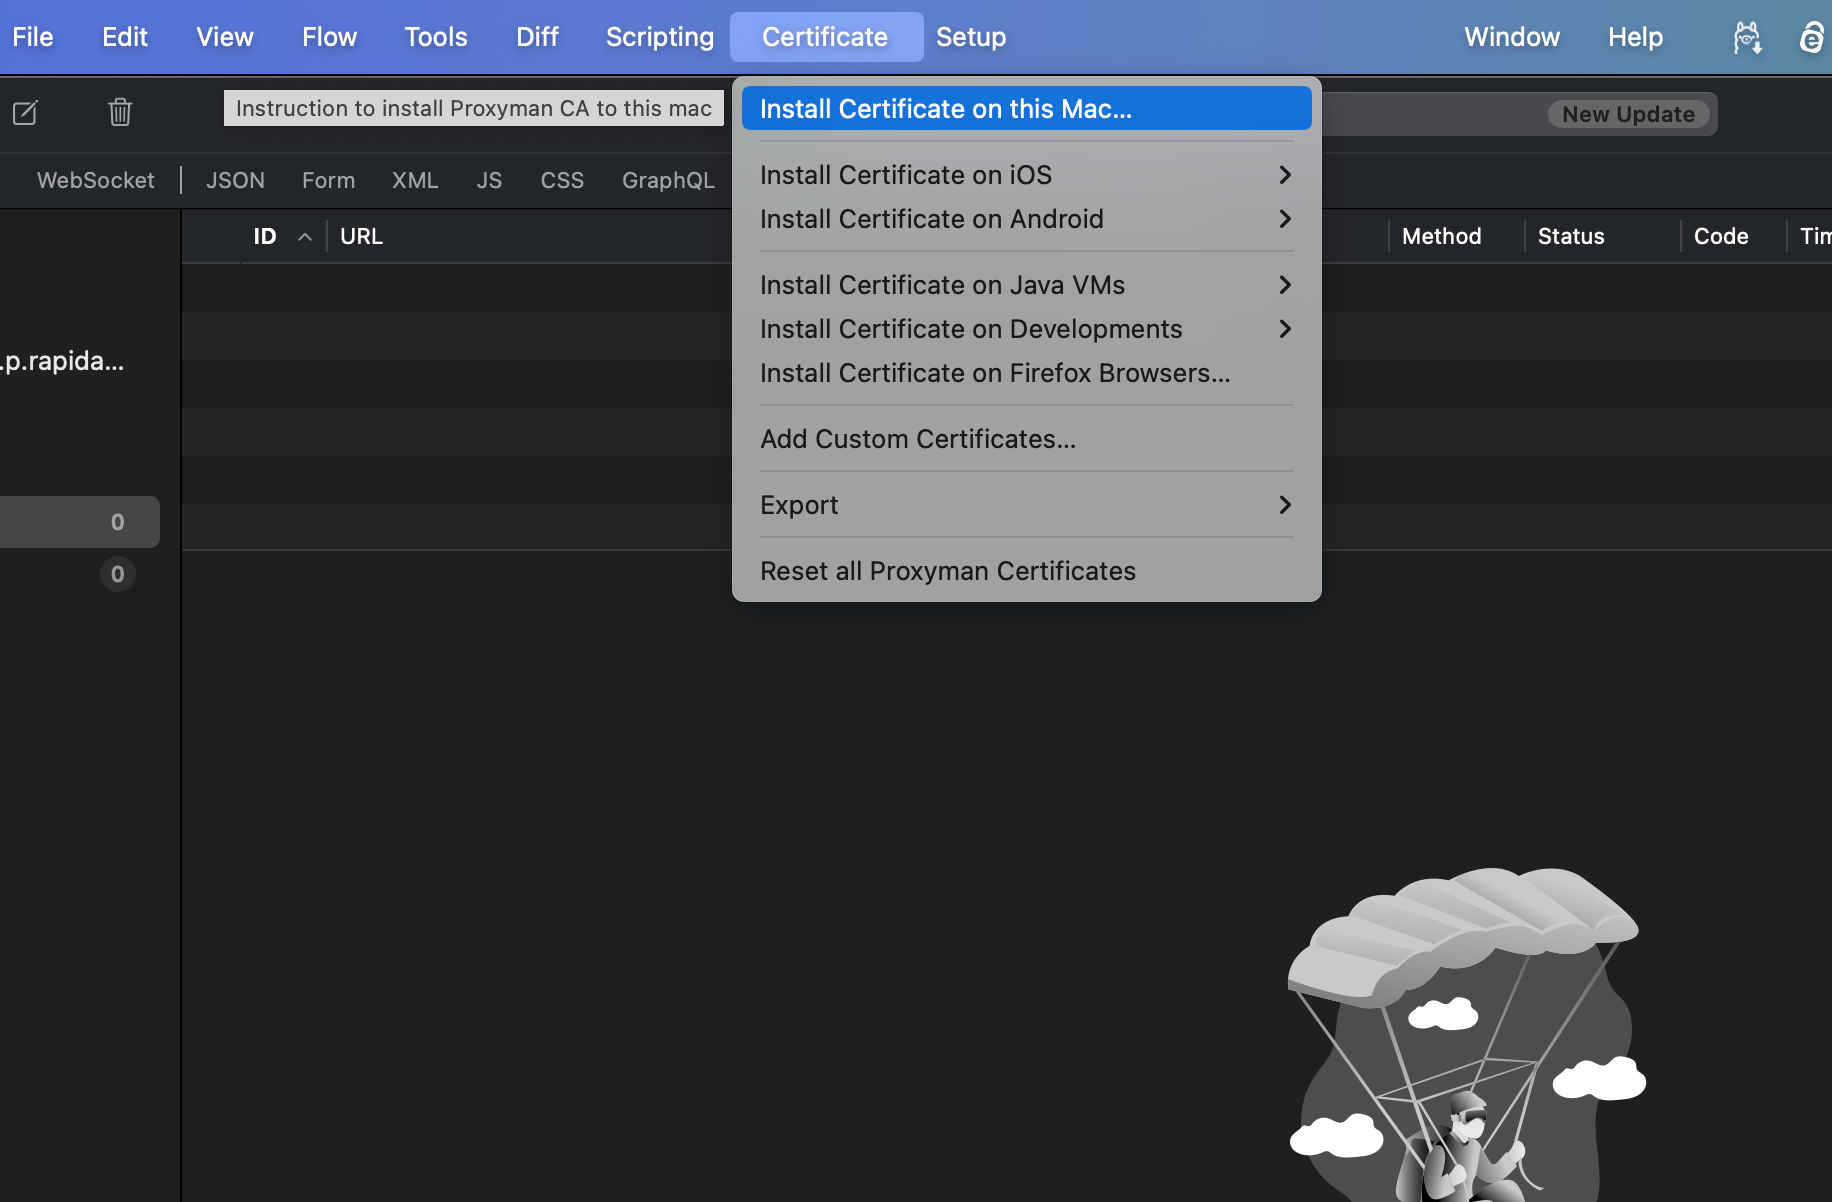Open the Flow menu
1832x1202 pixels.
(x=330, y=37)
